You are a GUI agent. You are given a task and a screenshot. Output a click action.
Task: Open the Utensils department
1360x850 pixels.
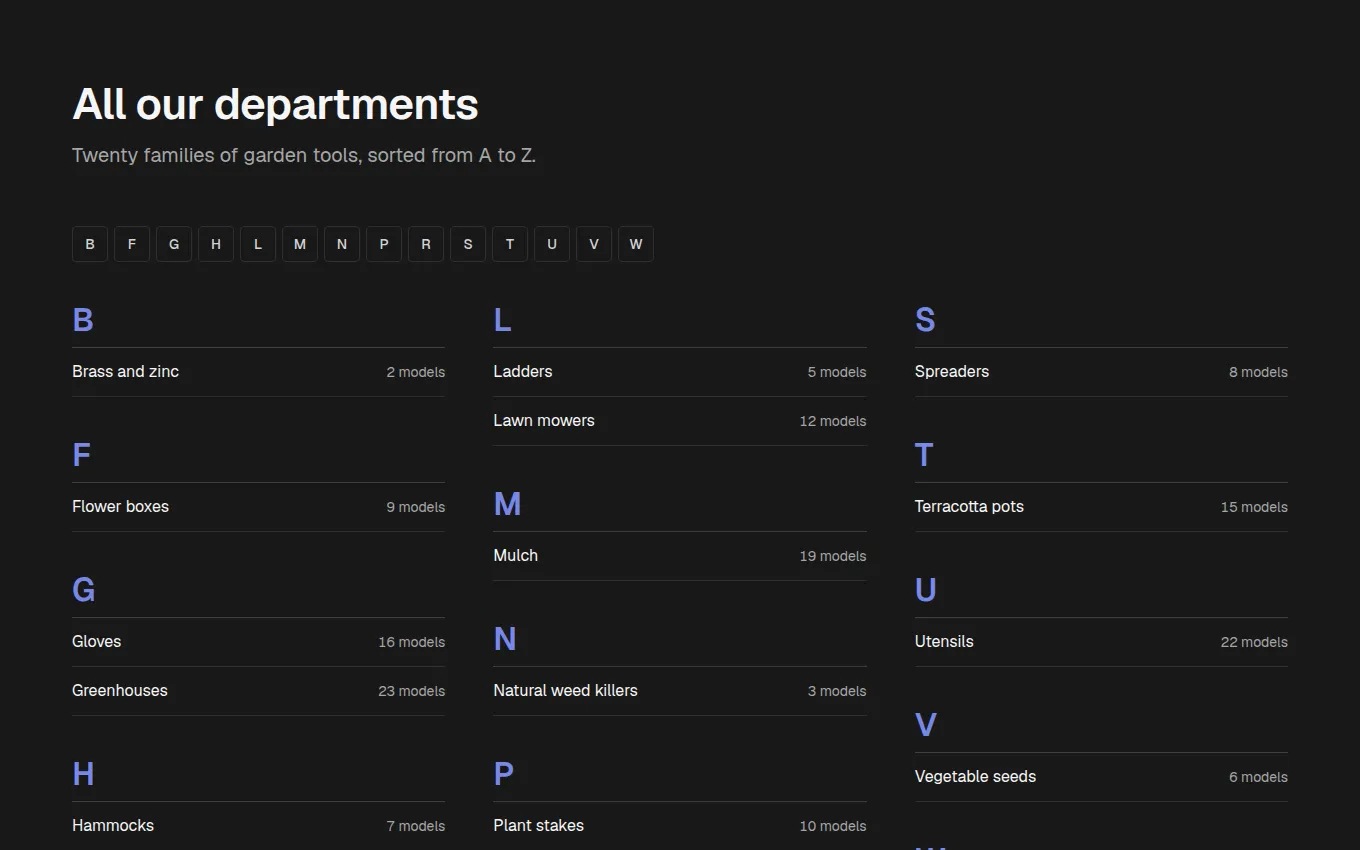point(1101,642)
